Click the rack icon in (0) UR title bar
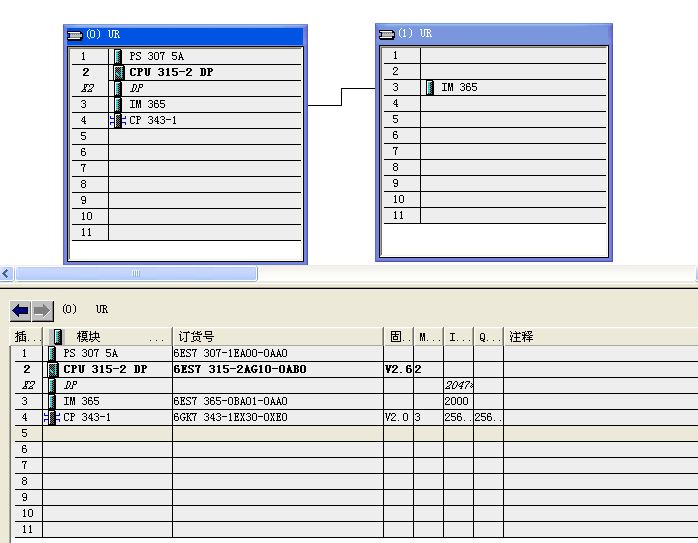Viewport: 698px width, 543px height. [75, 35]
